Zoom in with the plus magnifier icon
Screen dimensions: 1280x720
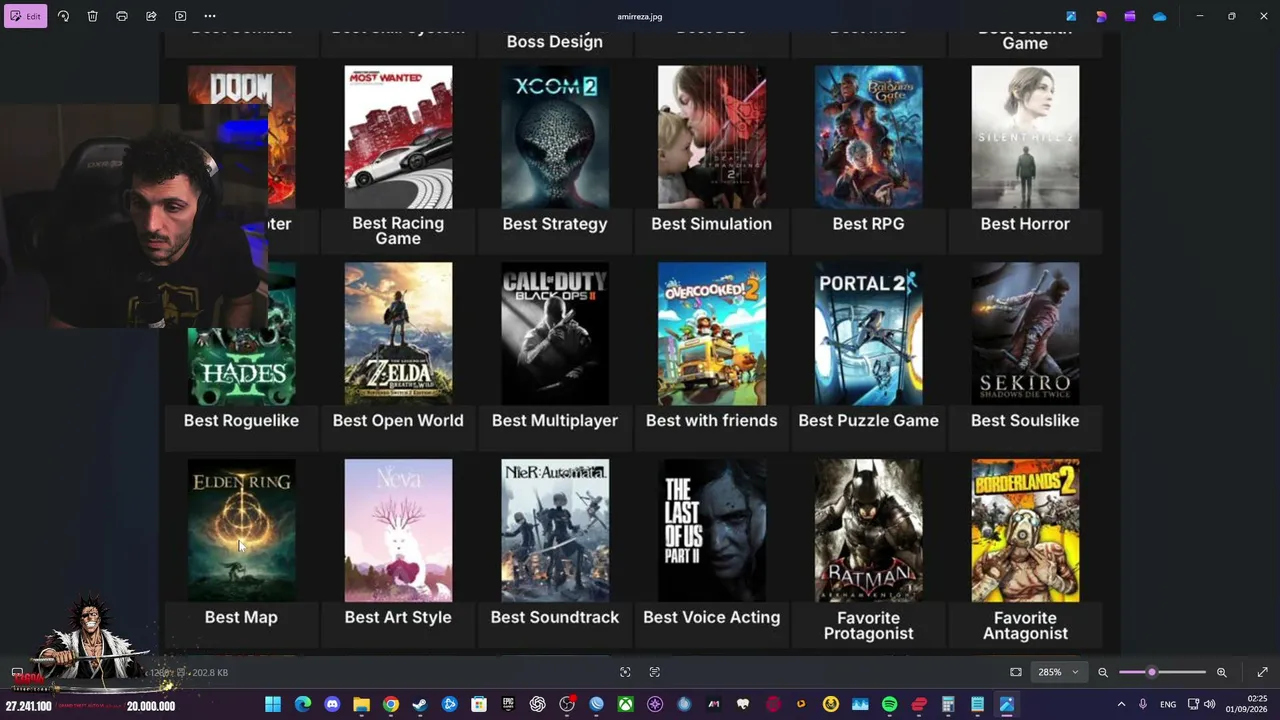pos(1222,672)
